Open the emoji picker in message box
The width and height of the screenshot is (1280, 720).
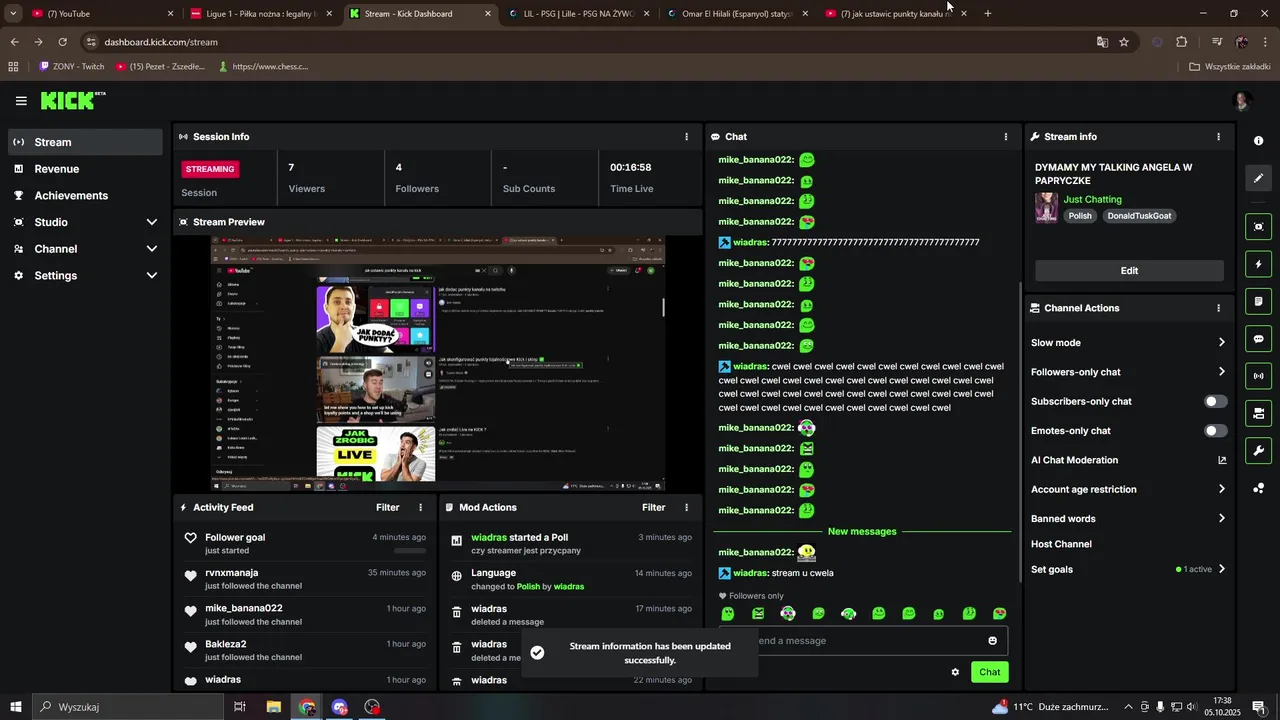(993, 641)
